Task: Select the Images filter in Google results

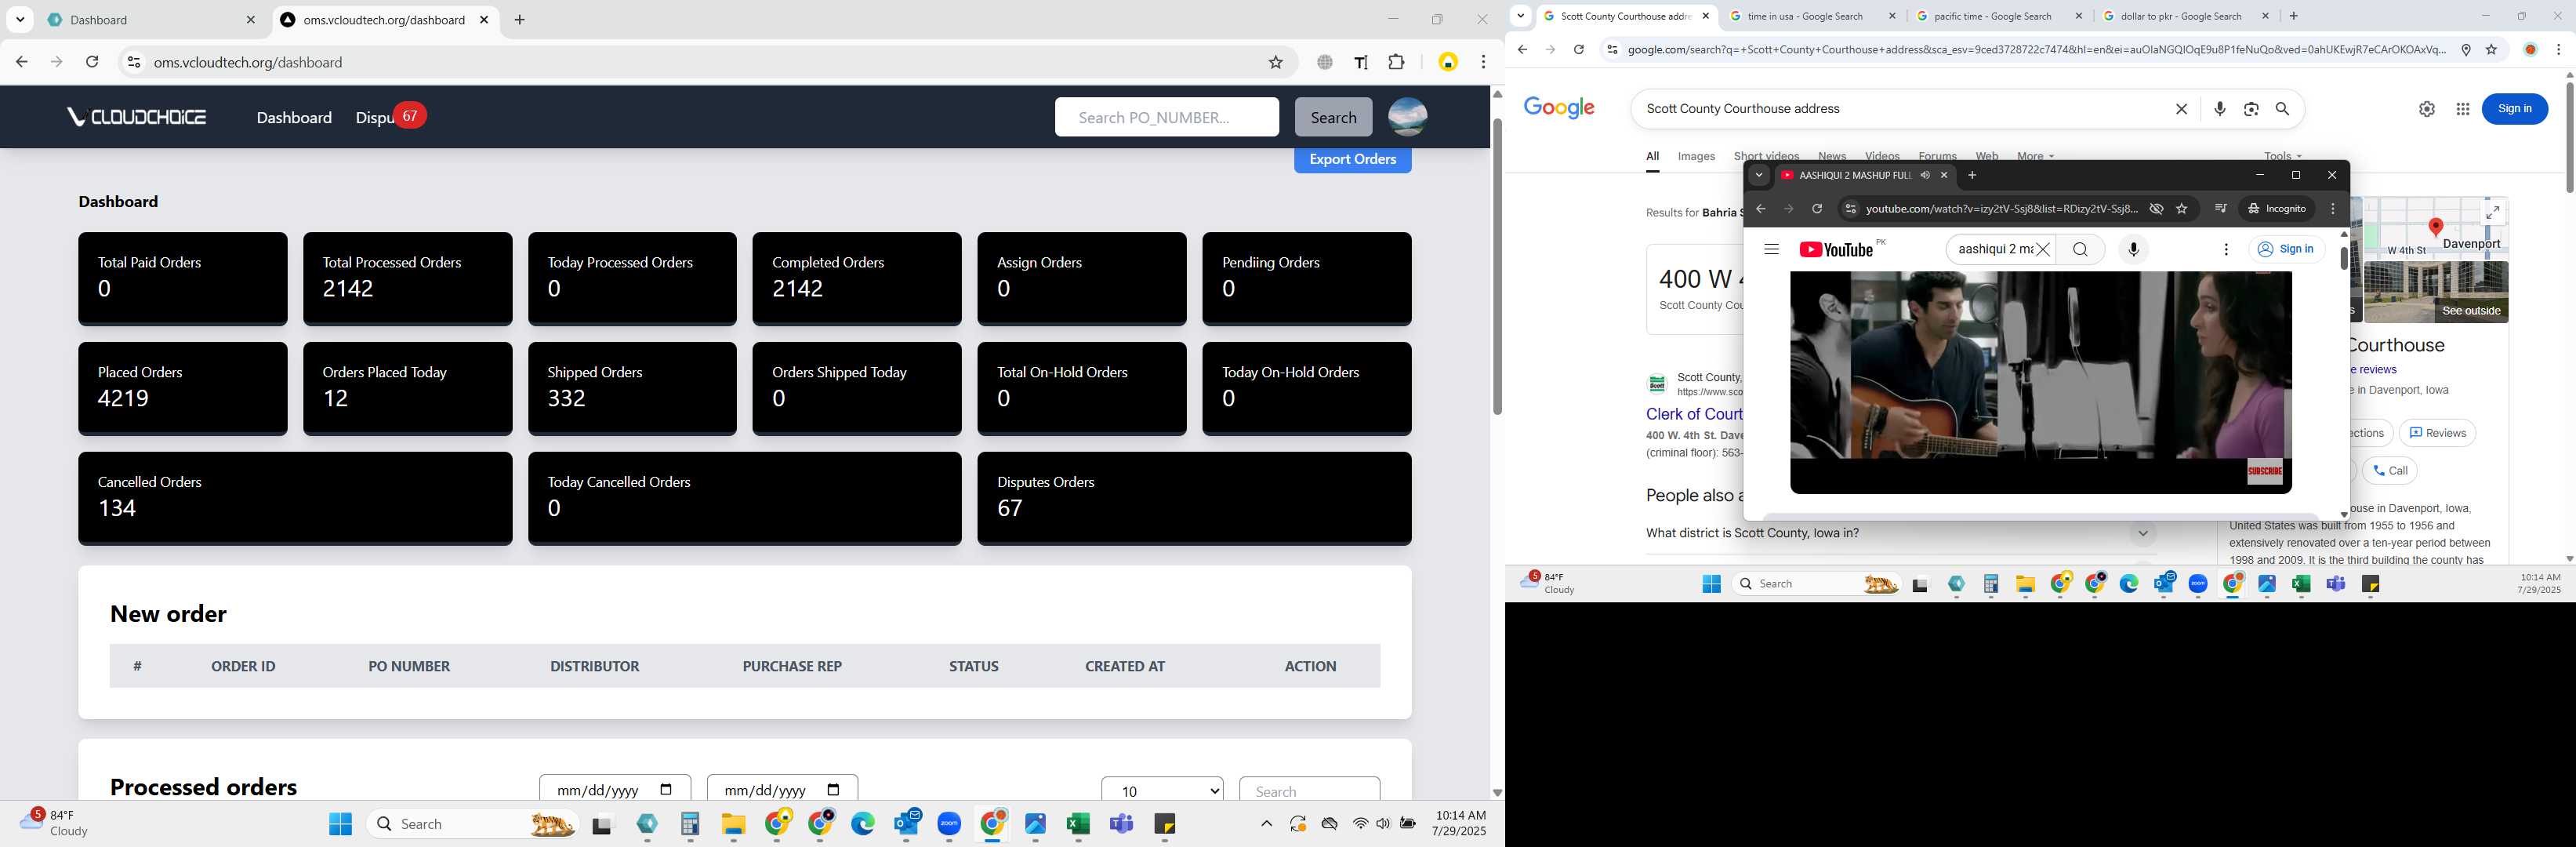Action: pyautogui.click(x=1696, y=157)
